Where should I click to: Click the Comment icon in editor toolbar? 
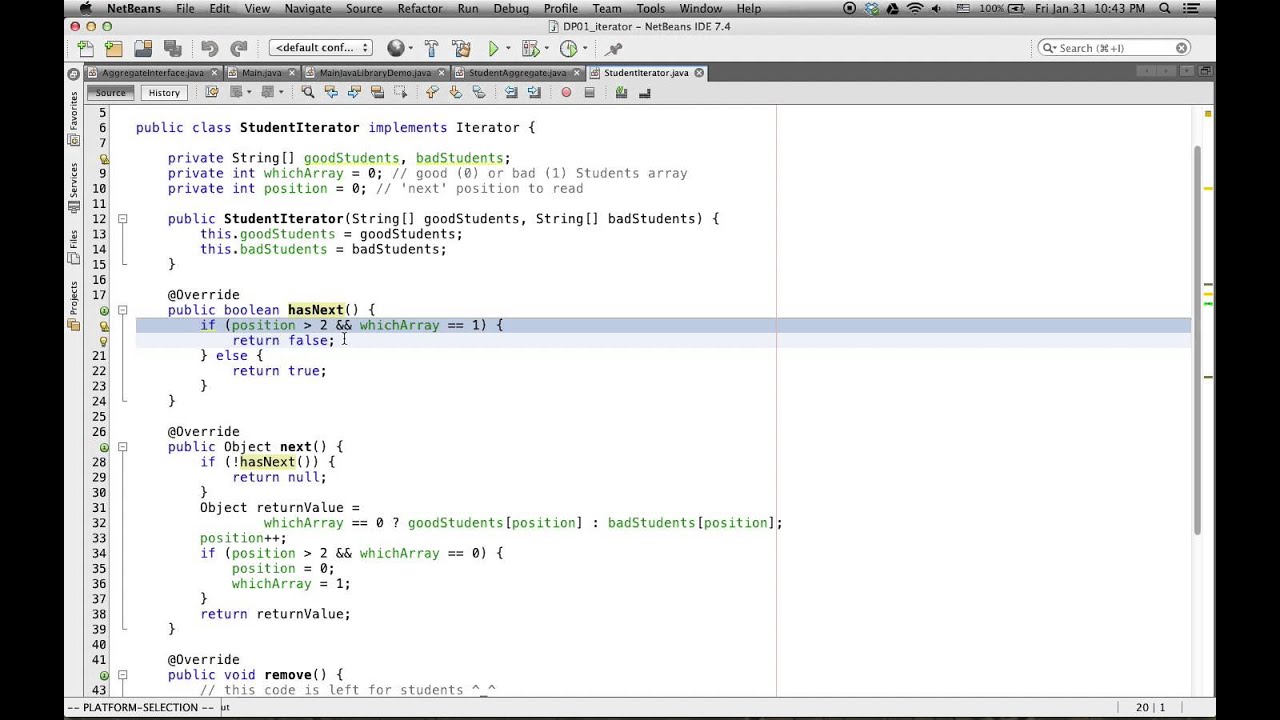pos(621,92)
